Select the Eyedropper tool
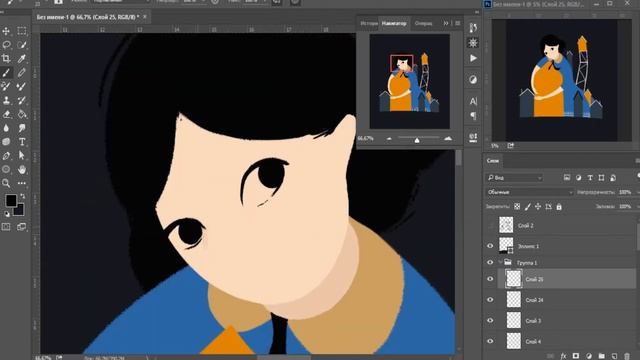Image resolution: width=640 pixels, height=360 pixels. tap(22, 58)
